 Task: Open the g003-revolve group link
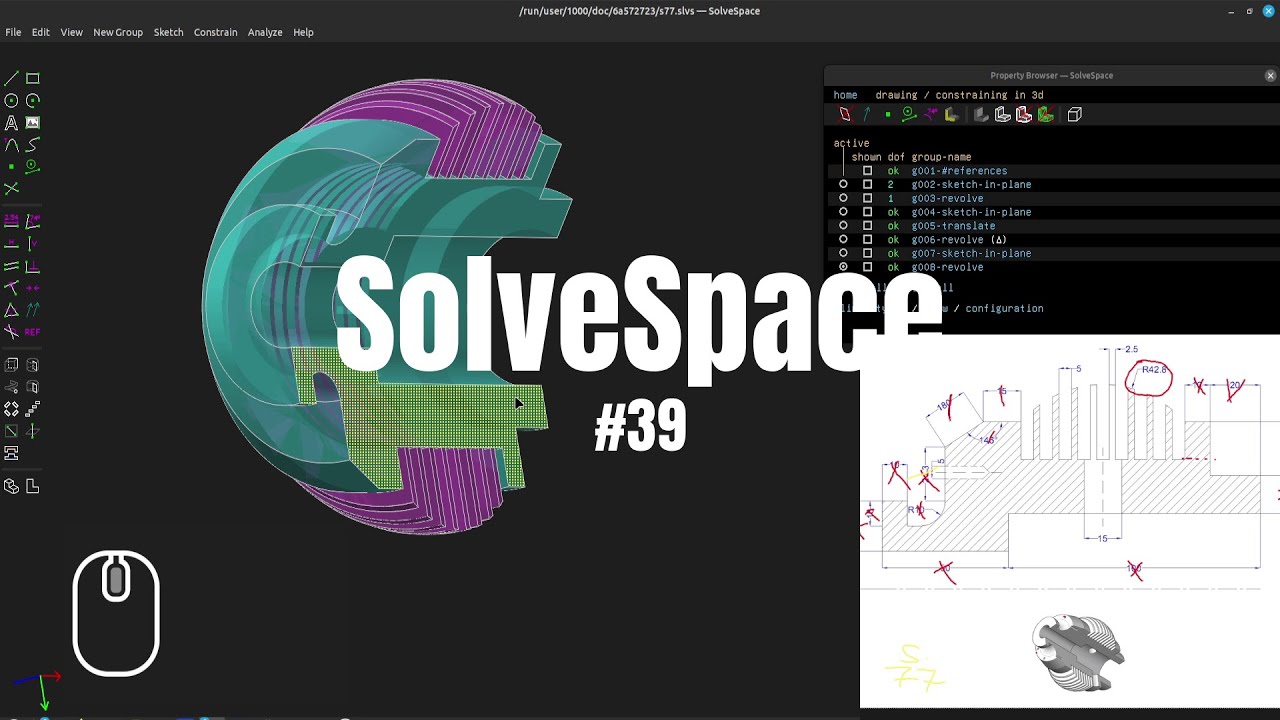click(947, 198)
